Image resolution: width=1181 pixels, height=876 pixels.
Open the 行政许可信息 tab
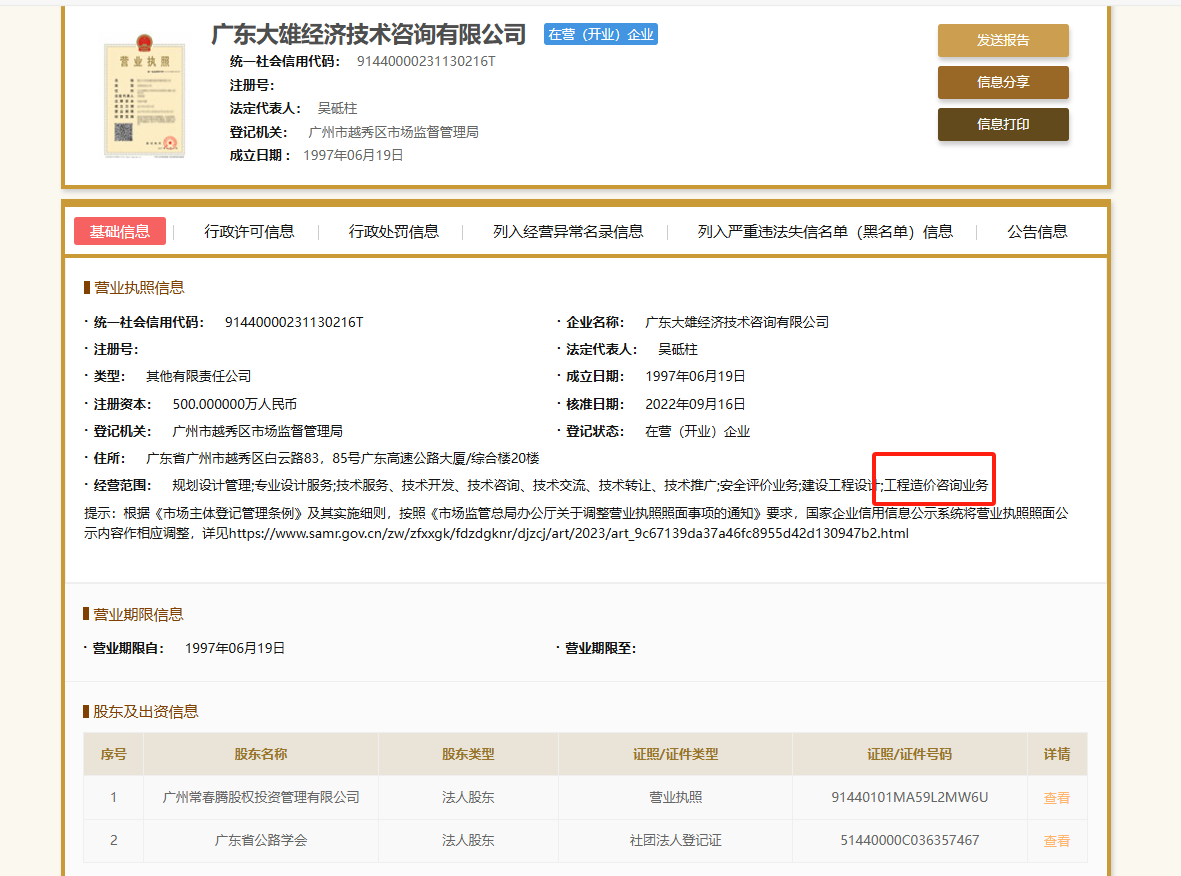(x=247, y=231)
